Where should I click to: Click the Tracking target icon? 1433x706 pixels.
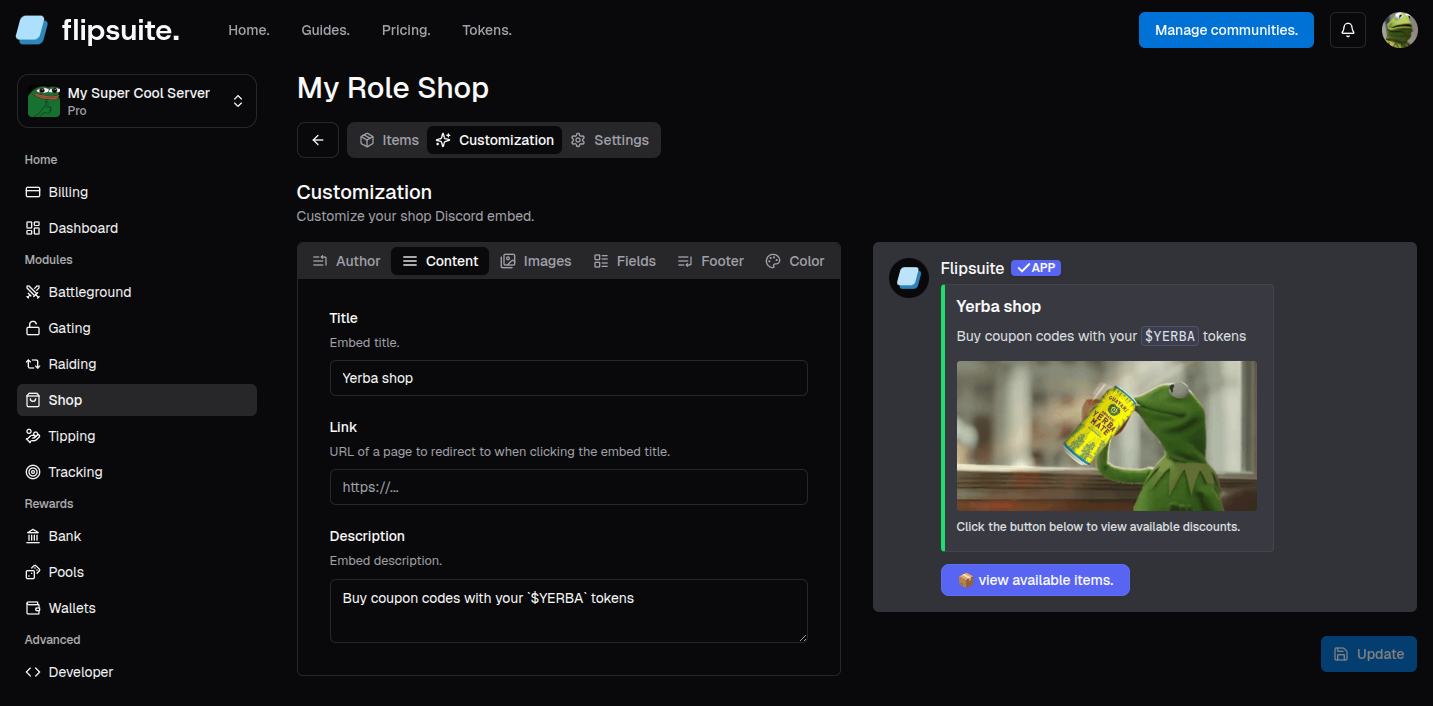click(33, 472)
